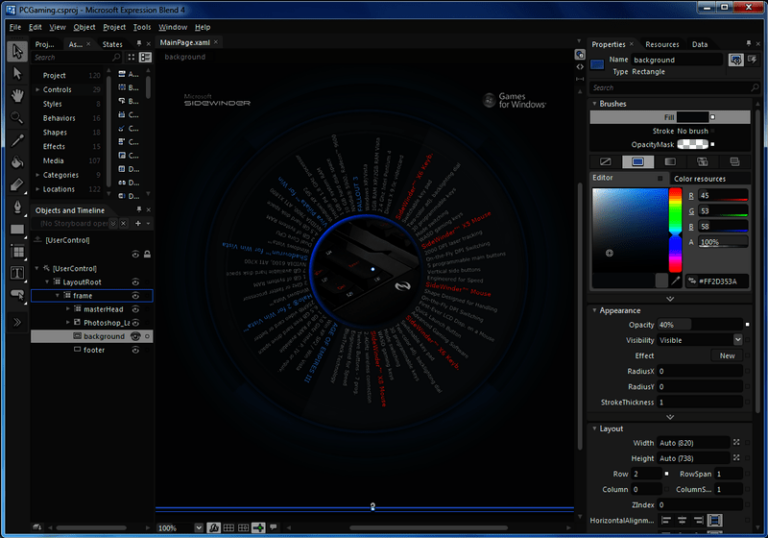This screenshot has height=538, width=768.
Task: Show snap grid in artboard bar
Action: coord(229,528)
